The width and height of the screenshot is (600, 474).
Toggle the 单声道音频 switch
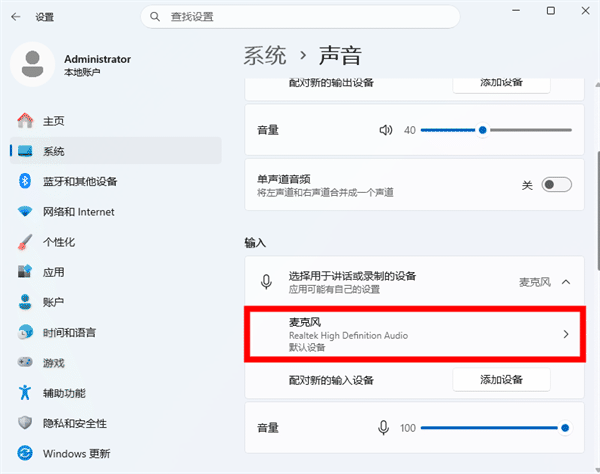(x=557, y=185)
